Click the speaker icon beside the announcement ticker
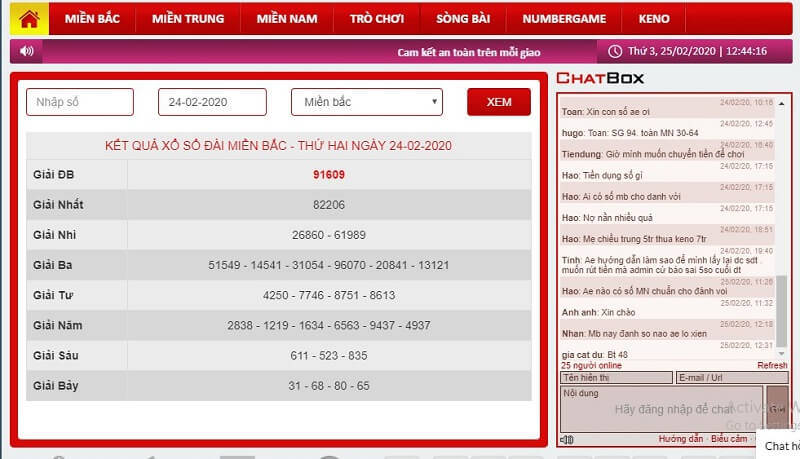The width and height of the screenshot is (800, 459). [26, 51]
